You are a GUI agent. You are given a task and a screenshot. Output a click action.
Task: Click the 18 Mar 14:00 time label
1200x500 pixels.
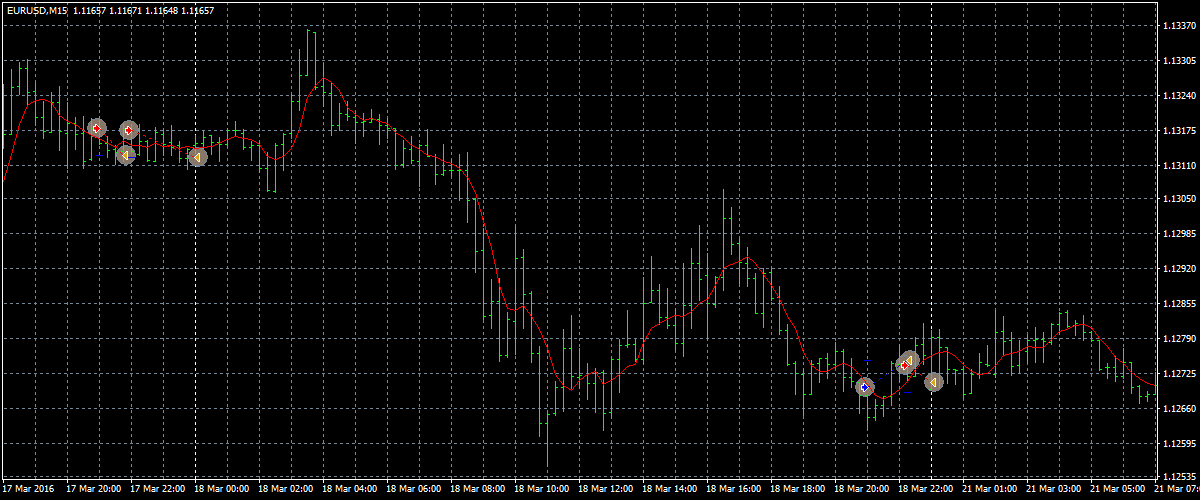point(670,490)
